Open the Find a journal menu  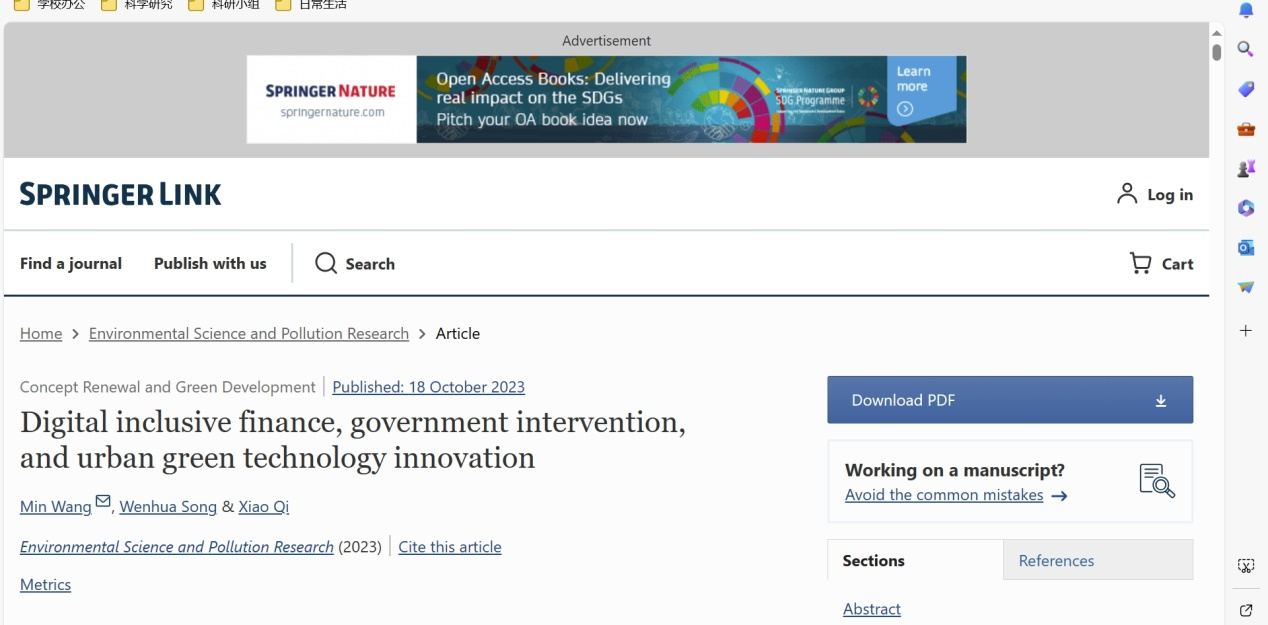point(71,263)
